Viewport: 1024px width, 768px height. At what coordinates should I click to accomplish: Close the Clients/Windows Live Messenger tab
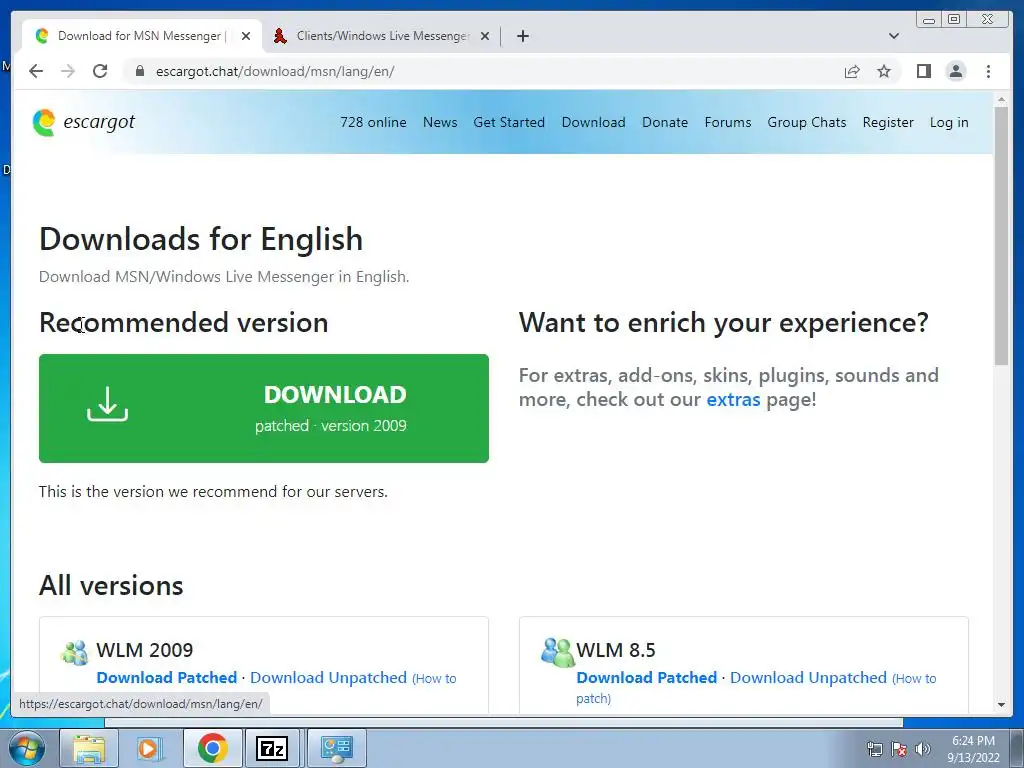pos(485,36)
